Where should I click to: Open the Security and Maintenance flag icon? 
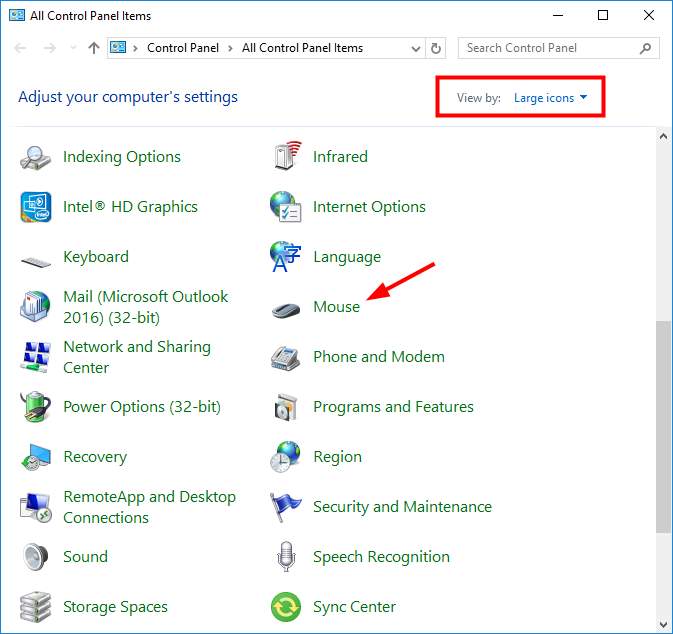tap(286, 507)
